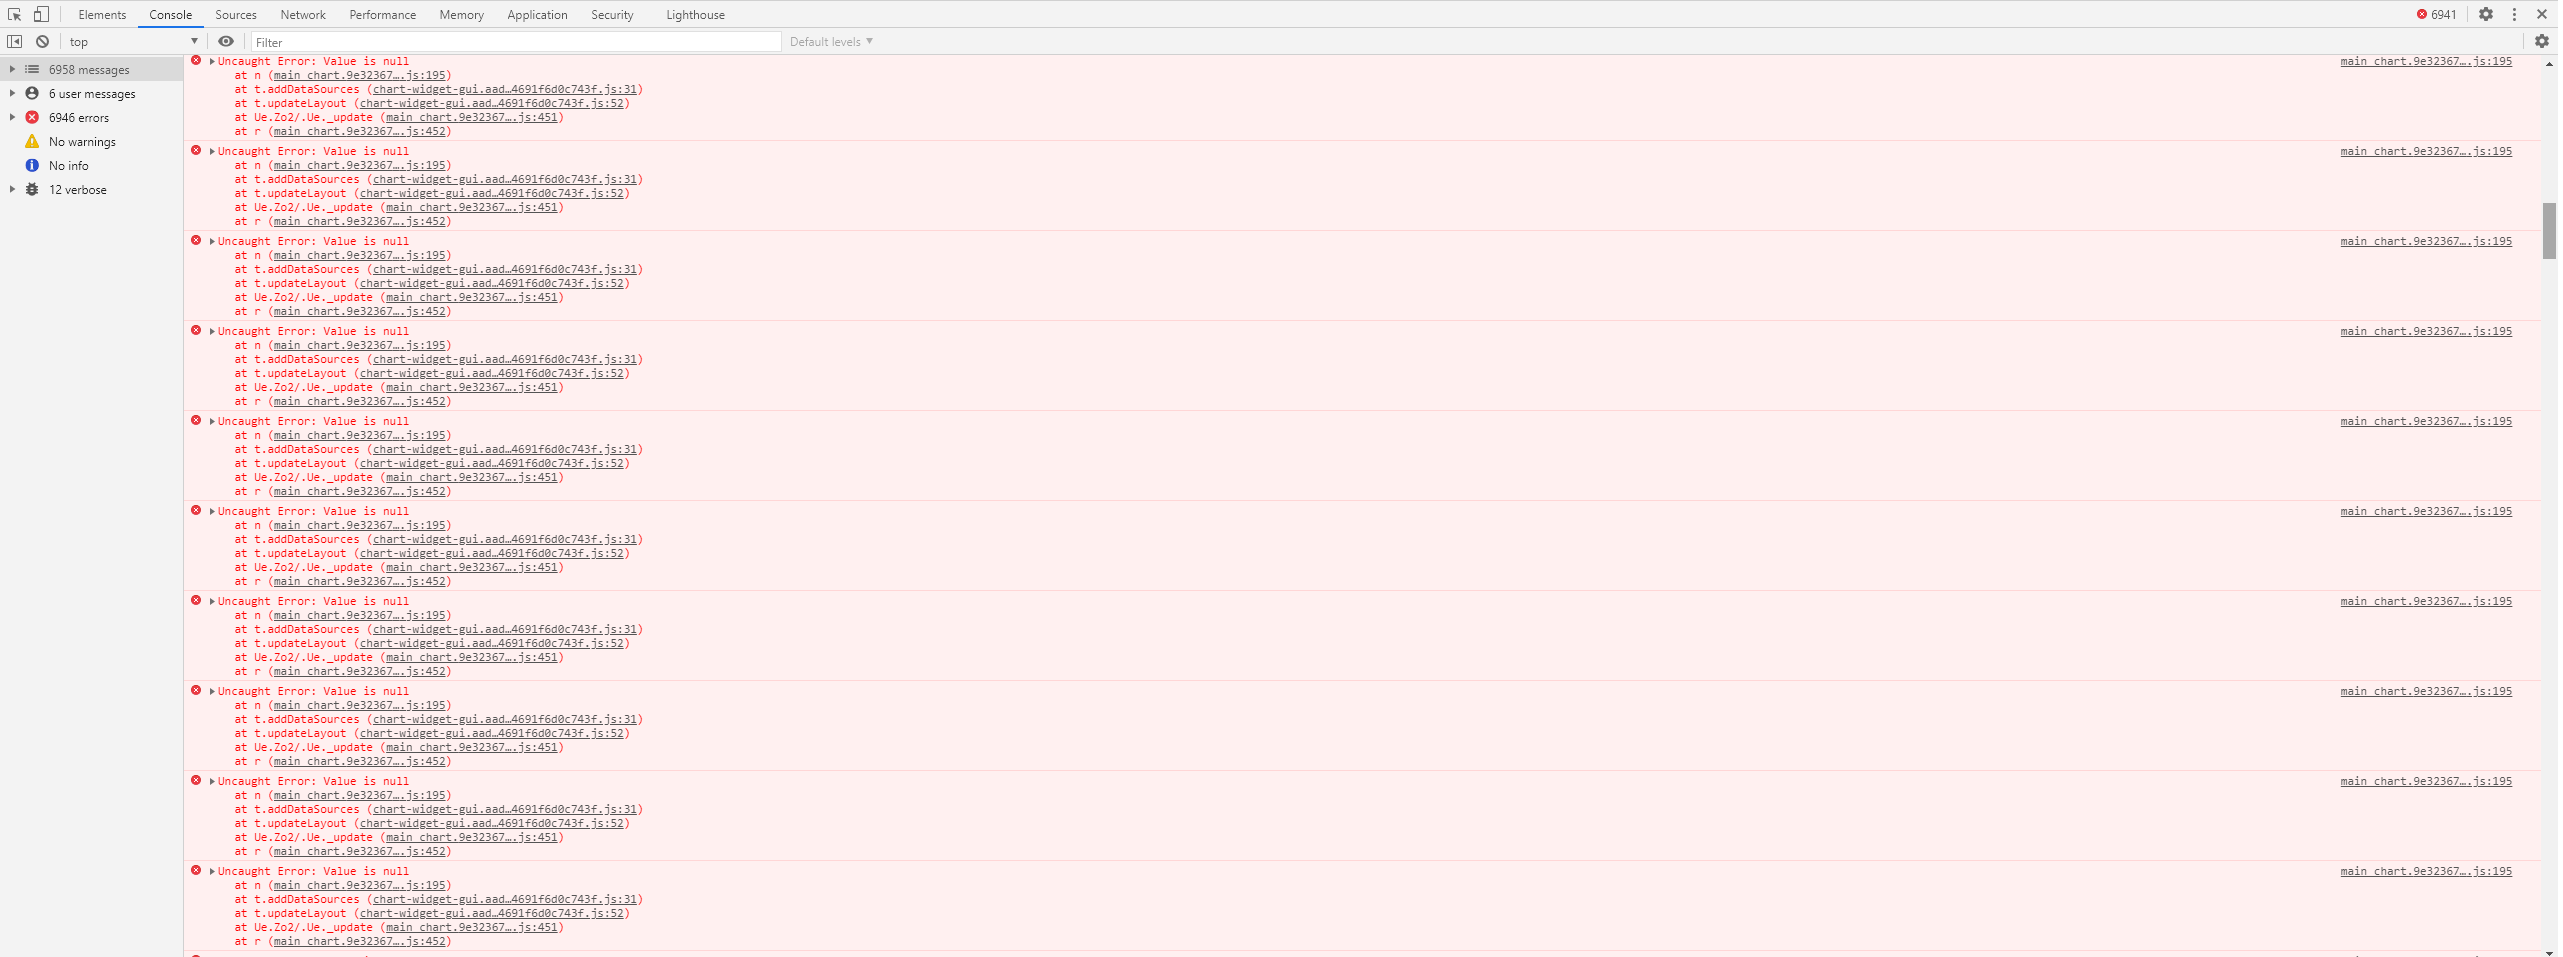This screenshot has width=2563, height=957.
Task: Open chart-widget-gui js:31 link in first error
Action: pos(505,89)
